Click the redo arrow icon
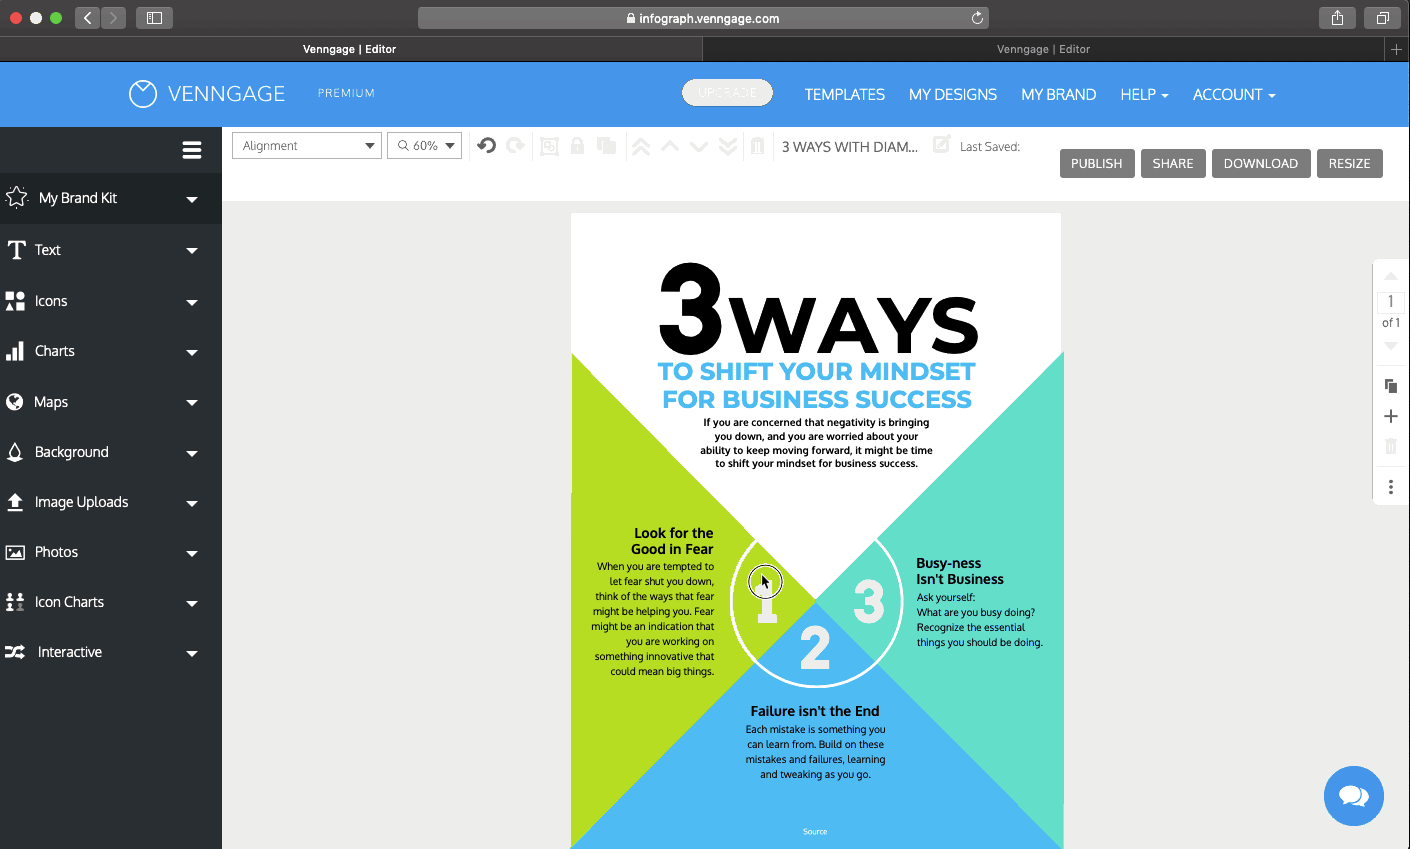1410x849 pixels. tap(515, 146)
